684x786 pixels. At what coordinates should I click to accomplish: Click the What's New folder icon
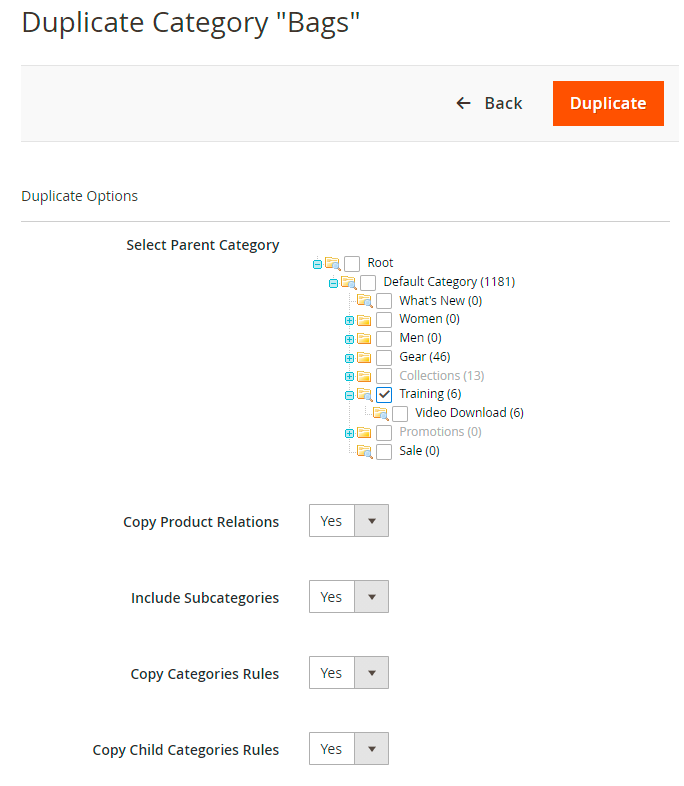coord(364,301)
